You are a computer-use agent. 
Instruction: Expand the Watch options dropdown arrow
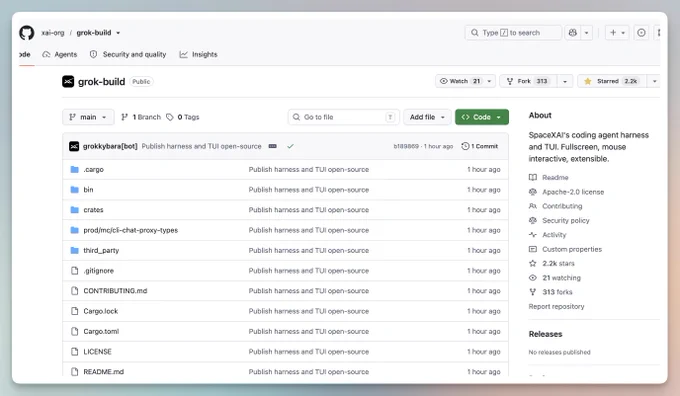(489, 81)
